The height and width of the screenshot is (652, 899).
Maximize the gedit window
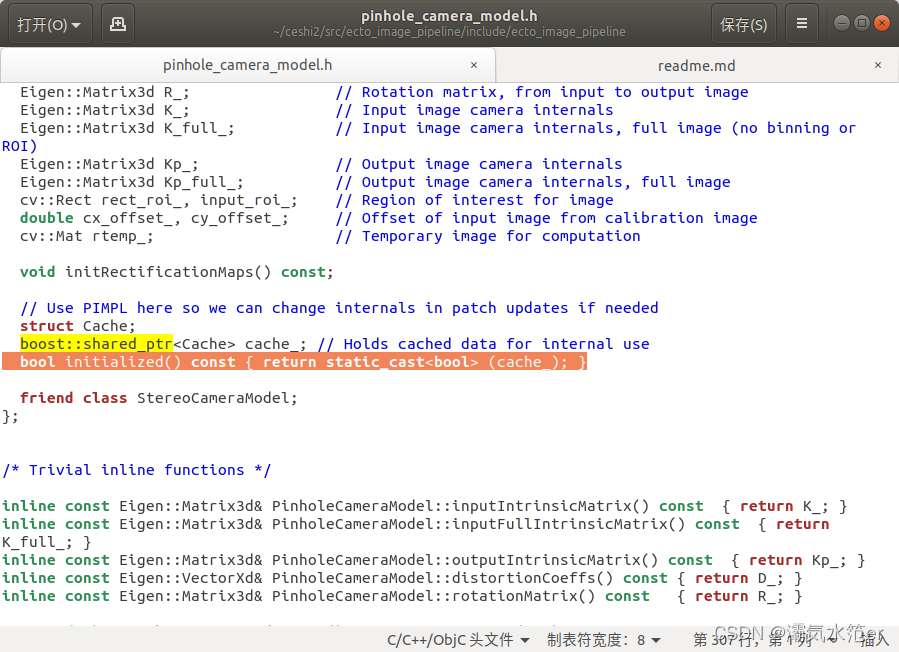(861, 23)
